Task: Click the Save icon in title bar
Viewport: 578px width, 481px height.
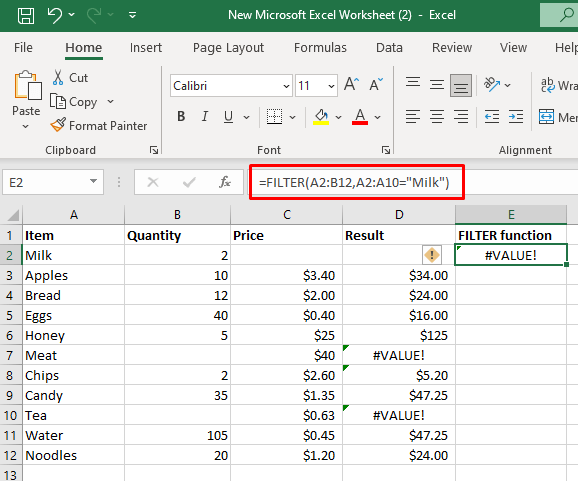Action: click(26, 15)
